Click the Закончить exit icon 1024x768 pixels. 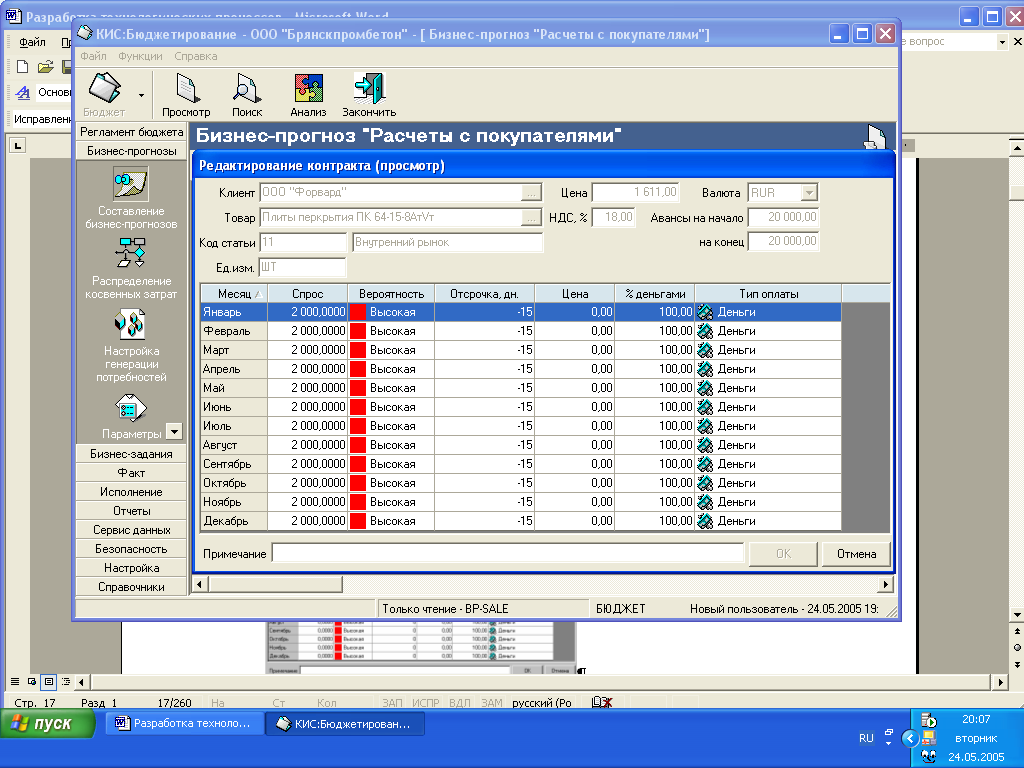click(x=369, y=91)
